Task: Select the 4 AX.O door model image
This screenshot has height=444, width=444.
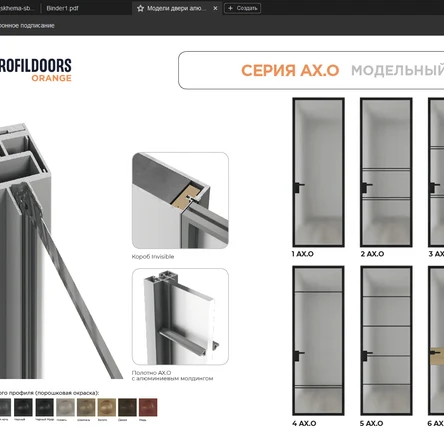Action: [318, 341]
